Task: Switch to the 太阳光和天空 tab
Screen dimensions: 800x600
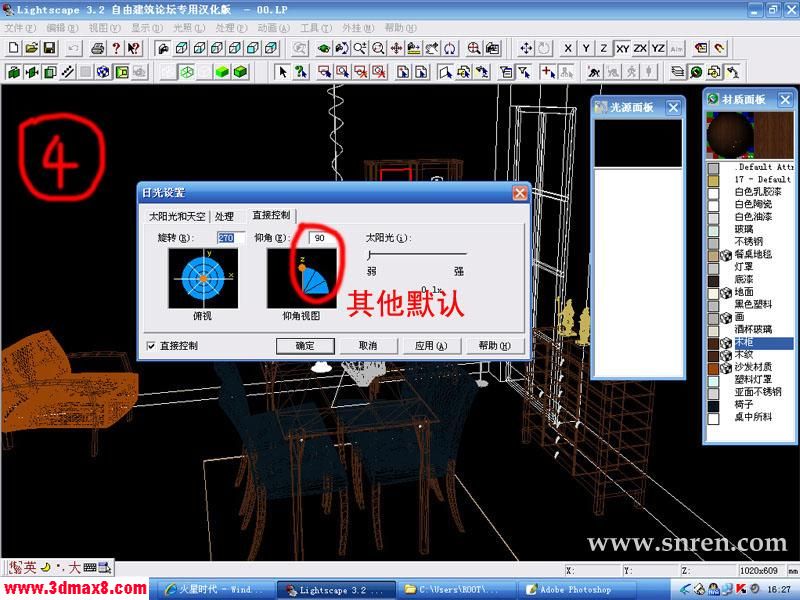Action: [177, 216]
